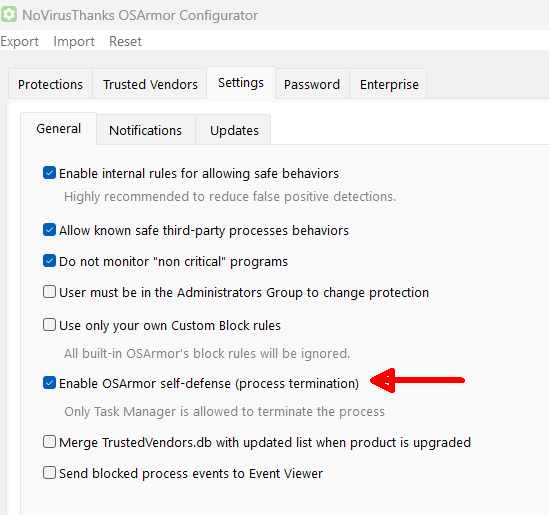The image size is (549, 515).
Task: Enable Merge TrustedVendors.db checkbox
Action: 49,442
